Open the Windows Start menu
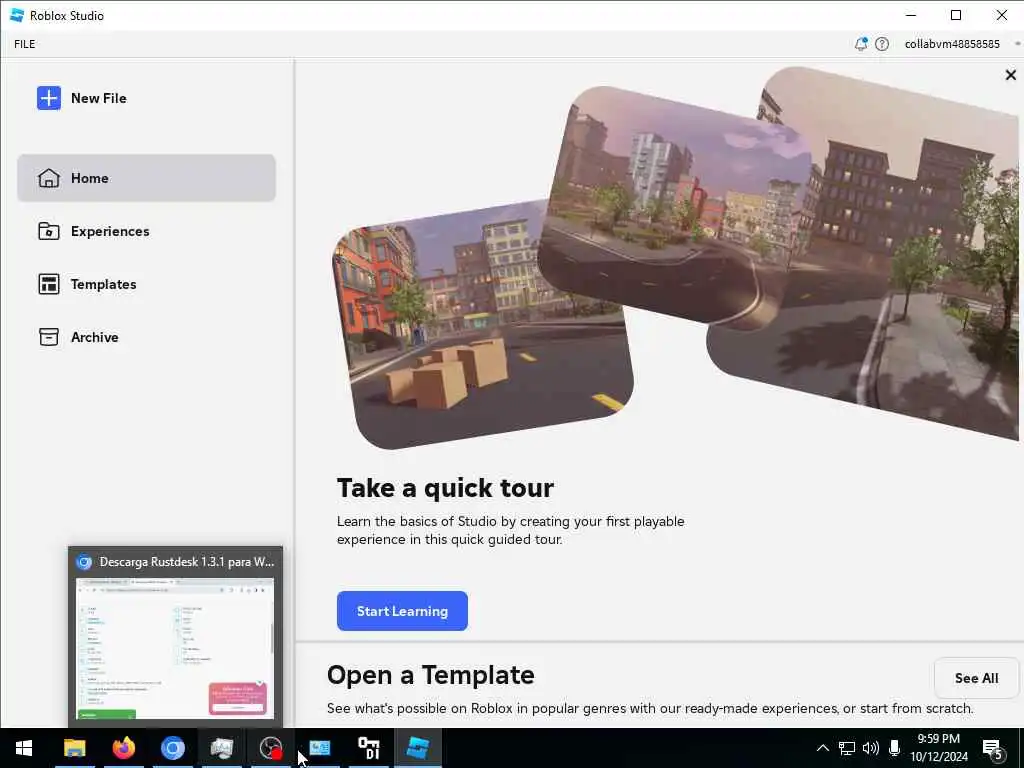Image resolution: width=1024 pixels, height=768 pixels. tap(24, 748)
